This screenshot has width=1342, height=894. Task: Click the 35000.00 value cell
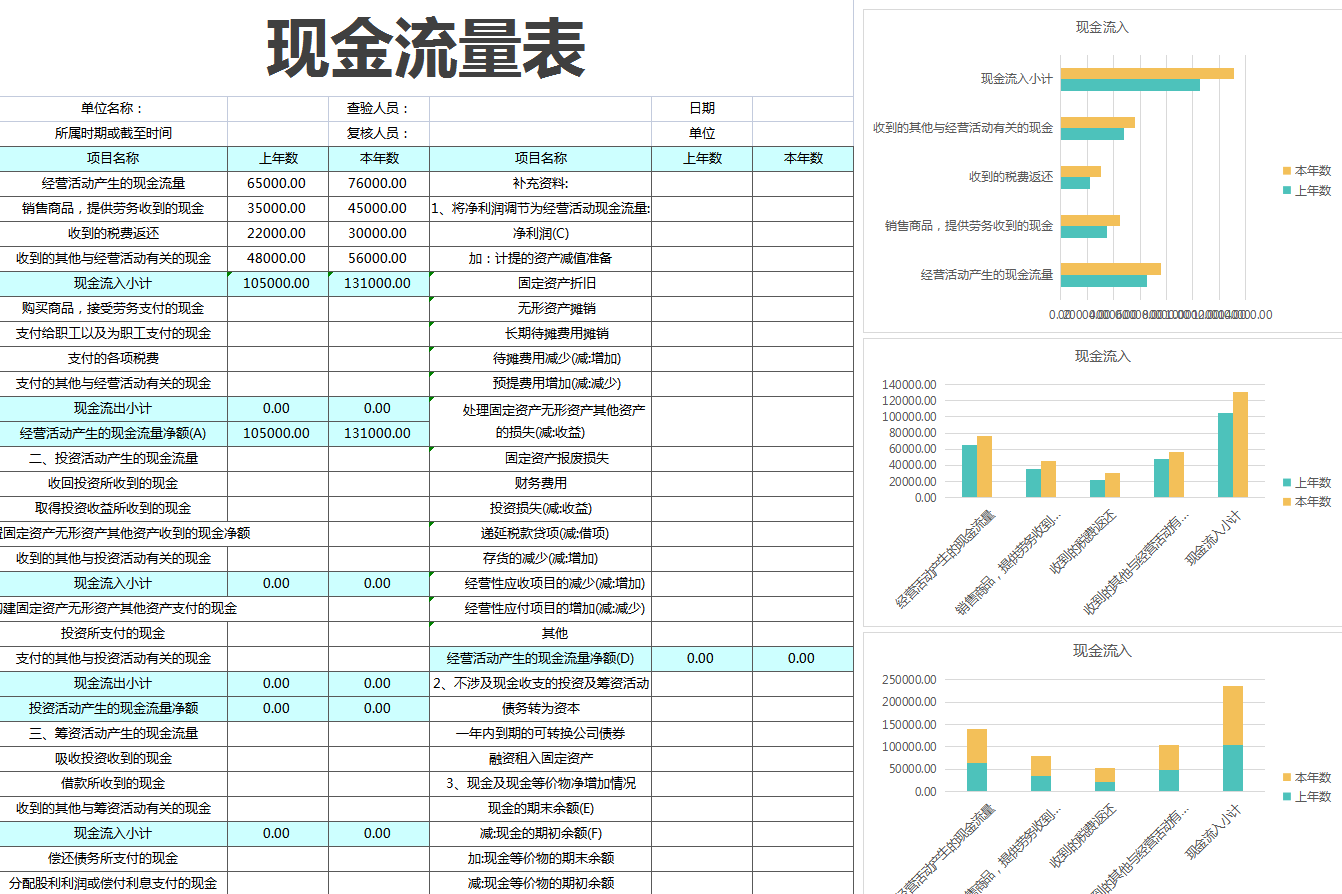(277, 208)
